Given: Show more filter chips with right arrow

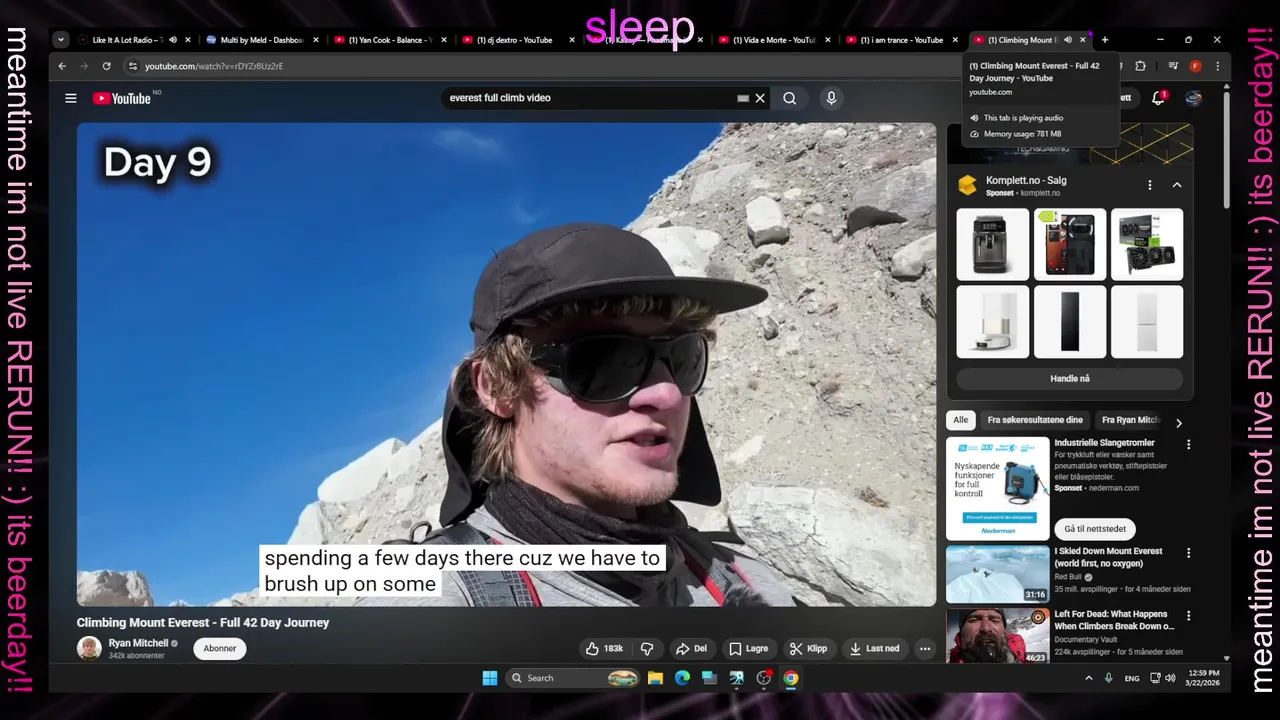Looking at the screenshot, I should (x=1178, y=423).
